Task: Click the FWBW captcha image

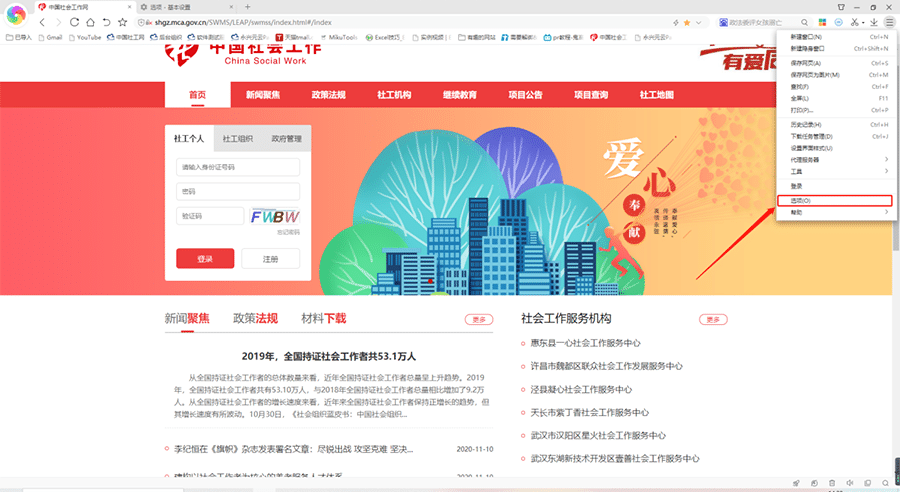Action: (x=275, y=216)
